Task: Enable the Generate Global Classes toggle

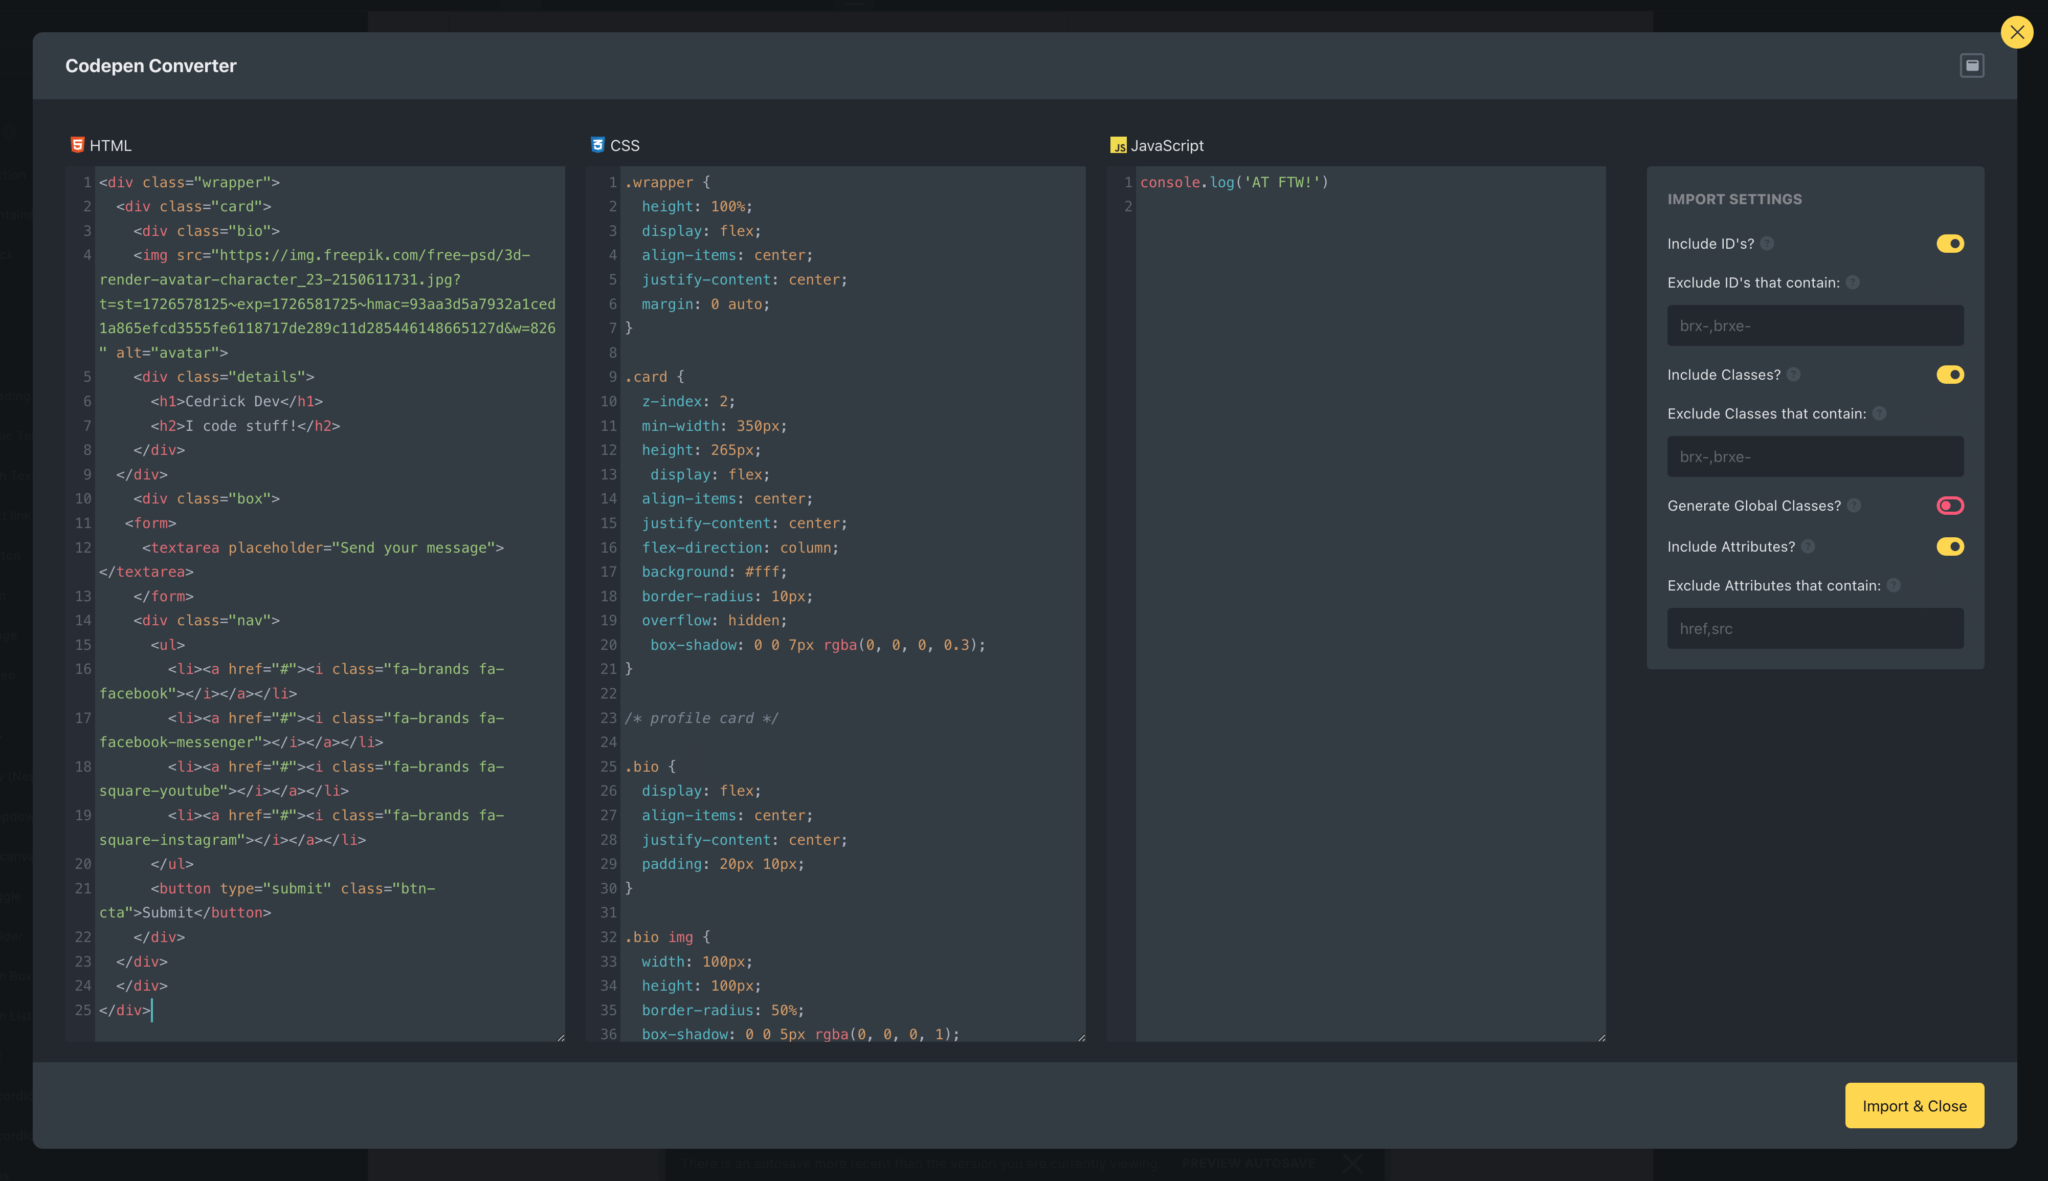Action: [1950, 506]
